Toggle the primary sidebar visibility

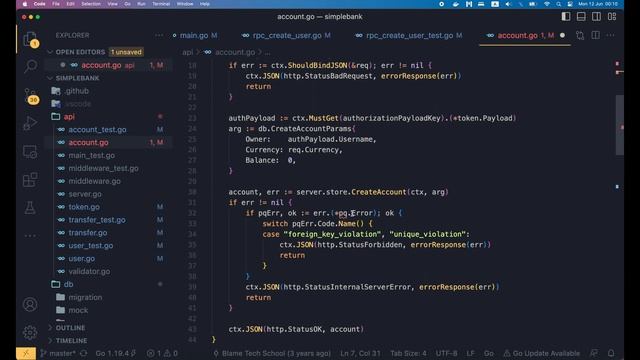[566, 17]
